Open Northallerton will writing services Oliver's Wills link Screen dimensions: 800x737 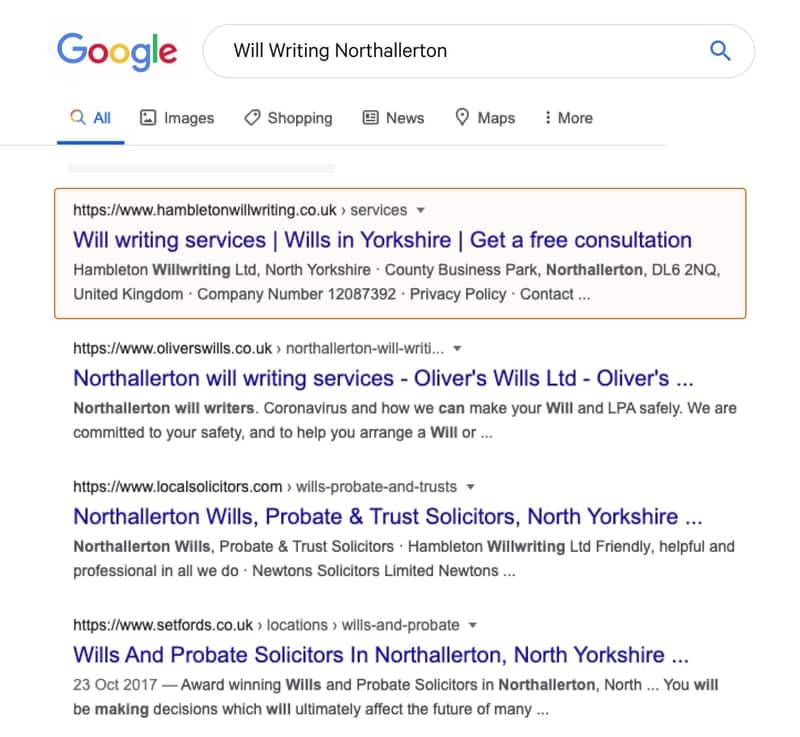[383, 378]
